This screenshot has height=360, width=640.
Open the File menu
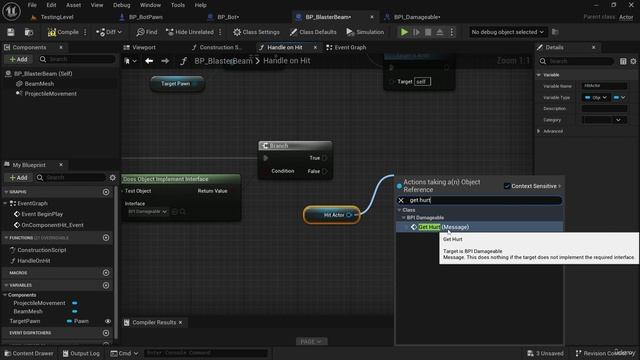click(32, 5)
